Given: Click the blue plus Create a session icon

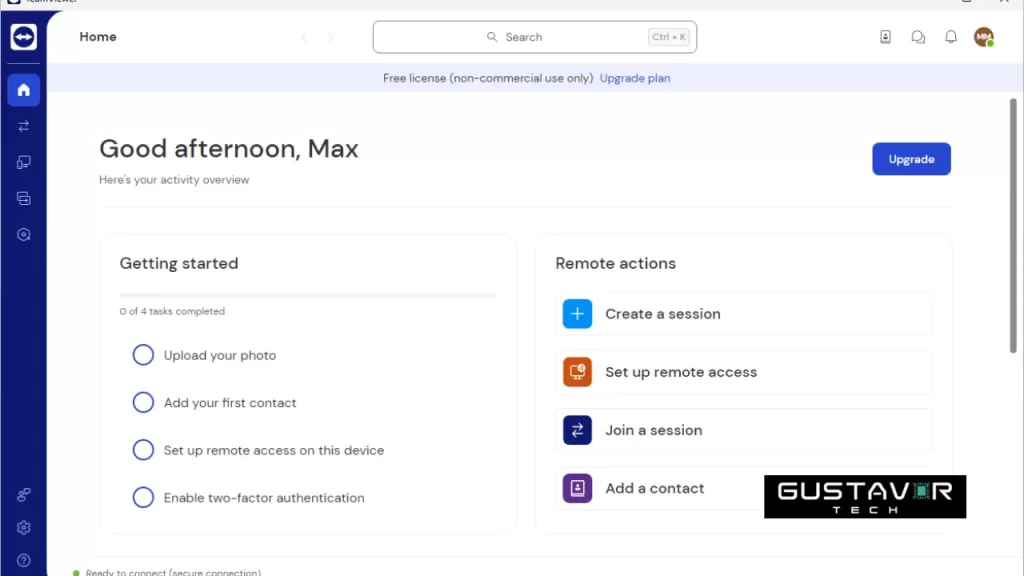Looking at the screenshot, I should click(577, 314).
